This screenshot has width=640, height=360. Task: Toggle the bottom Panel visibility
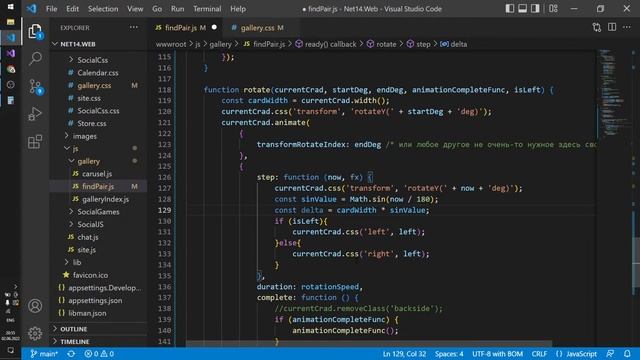(522, 9)
